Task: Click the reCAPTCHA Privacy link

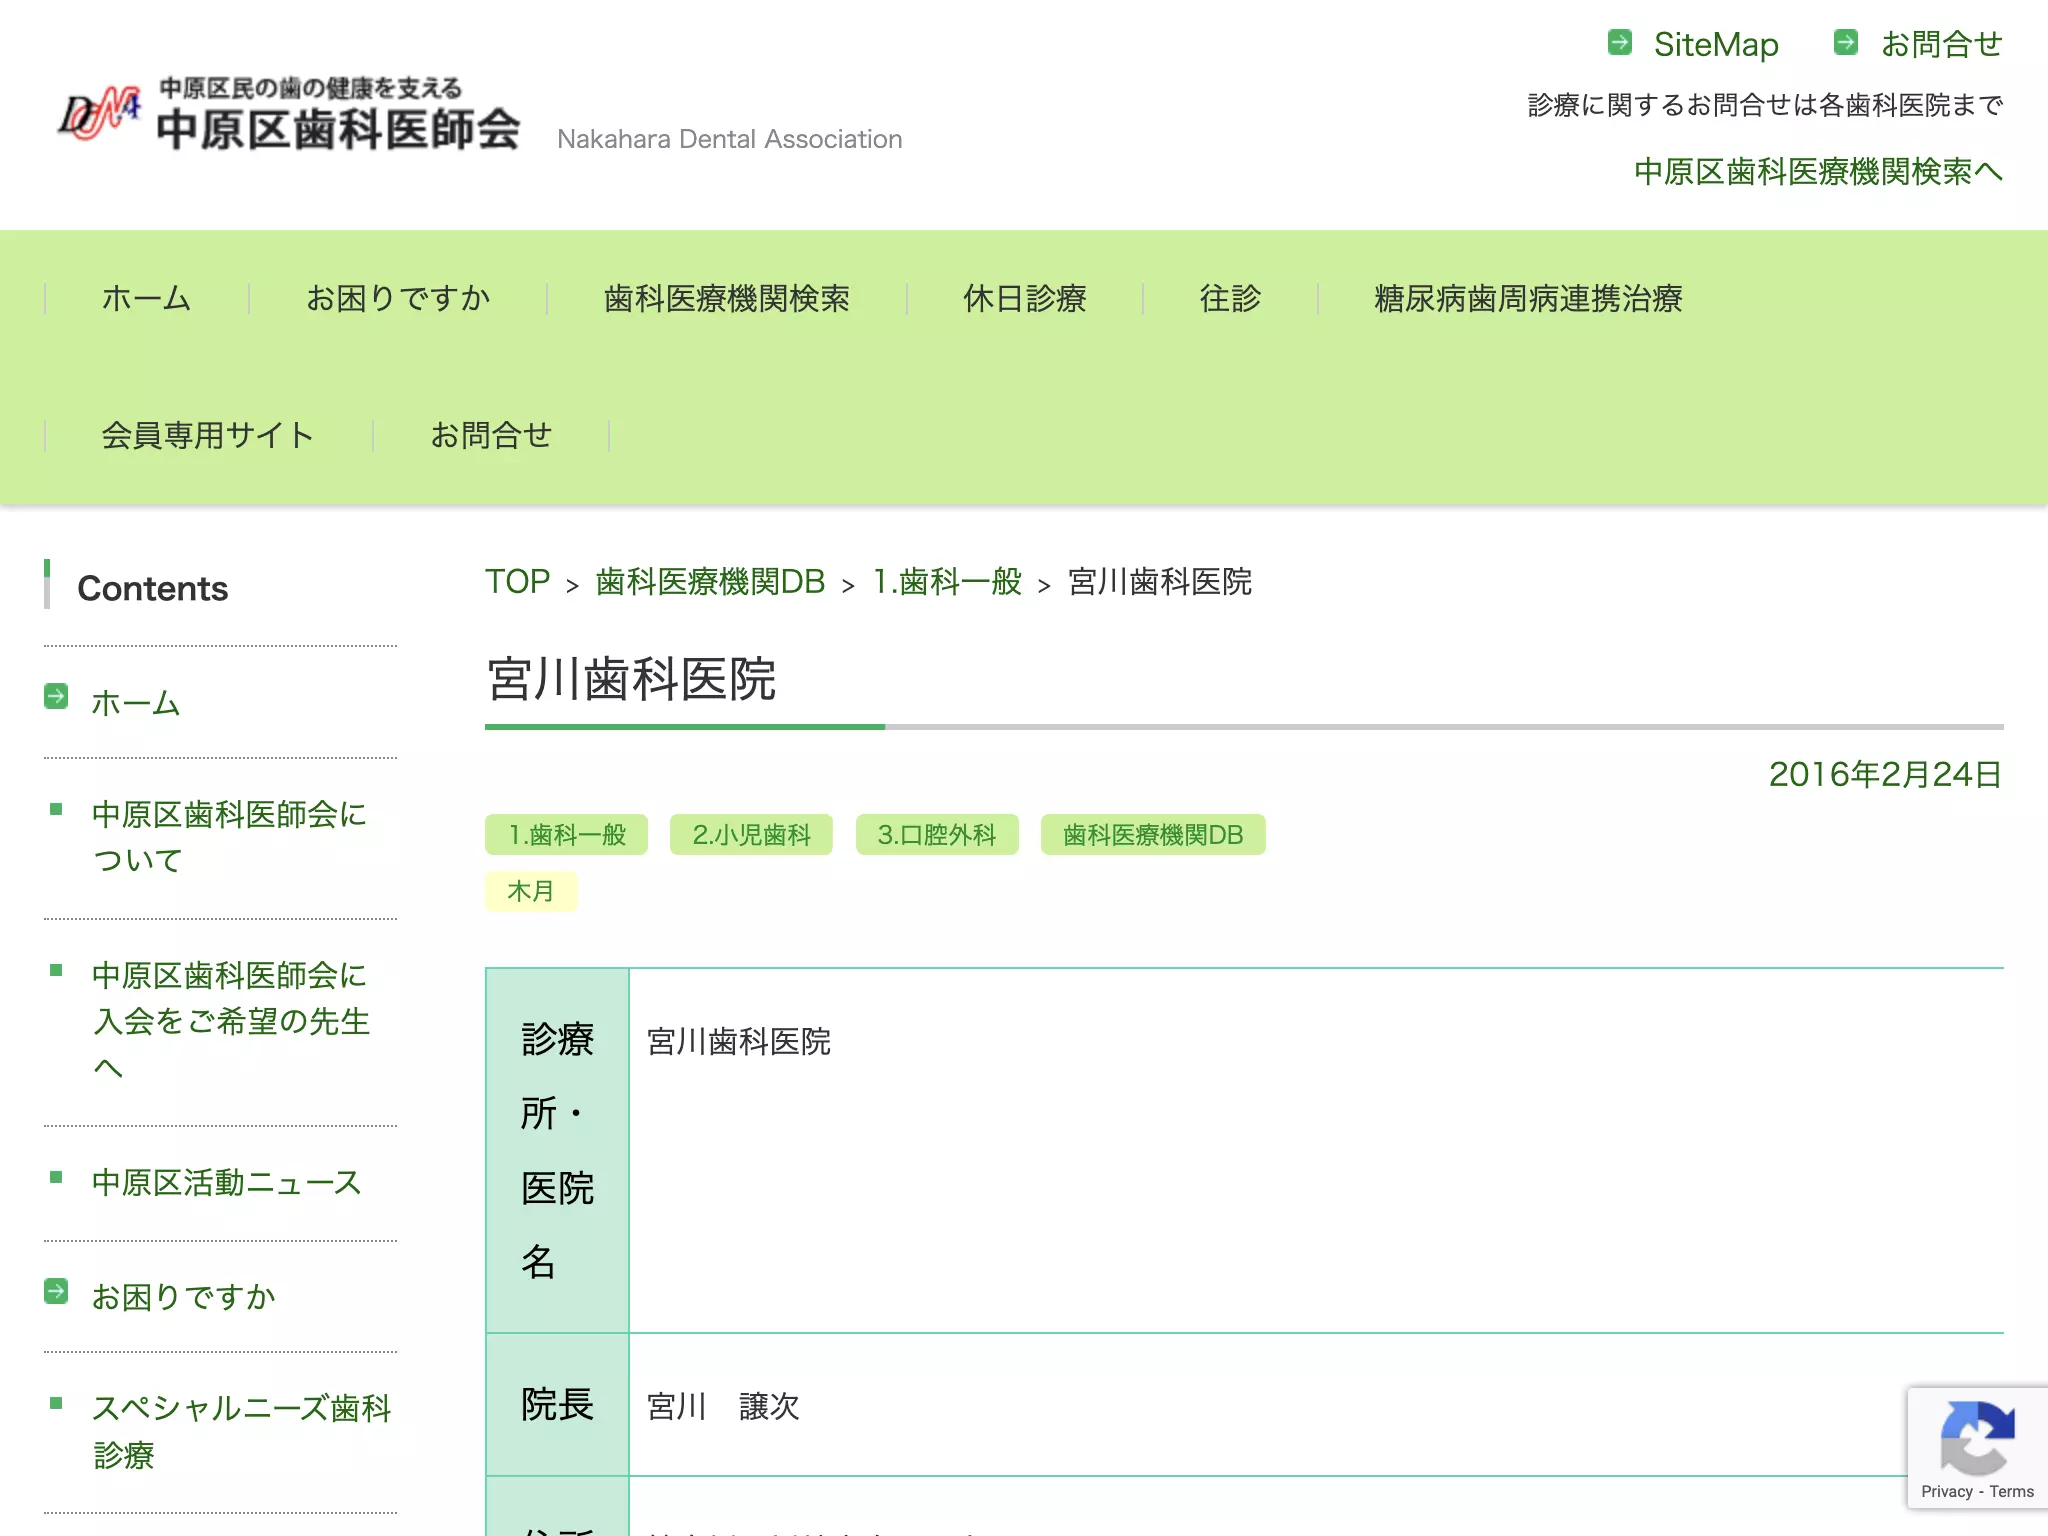Action: (x=1946, y=1491)
